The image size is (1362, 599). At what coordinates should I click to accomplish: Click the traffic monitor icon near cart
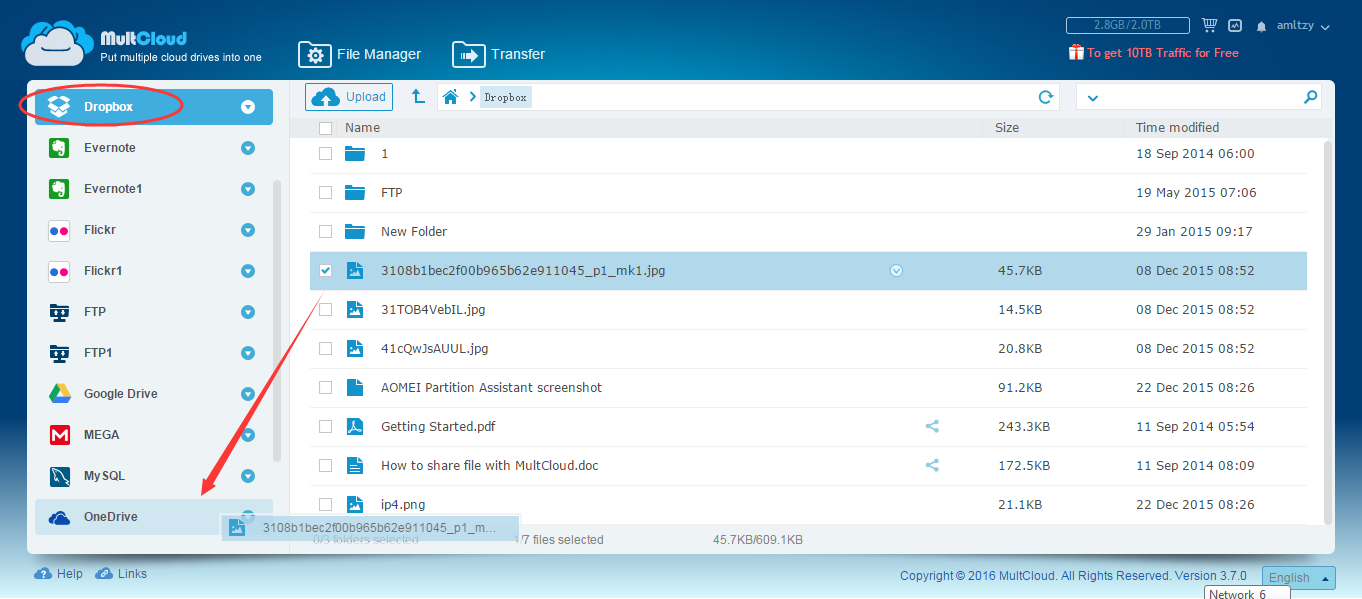click(x=1235, y=26)
